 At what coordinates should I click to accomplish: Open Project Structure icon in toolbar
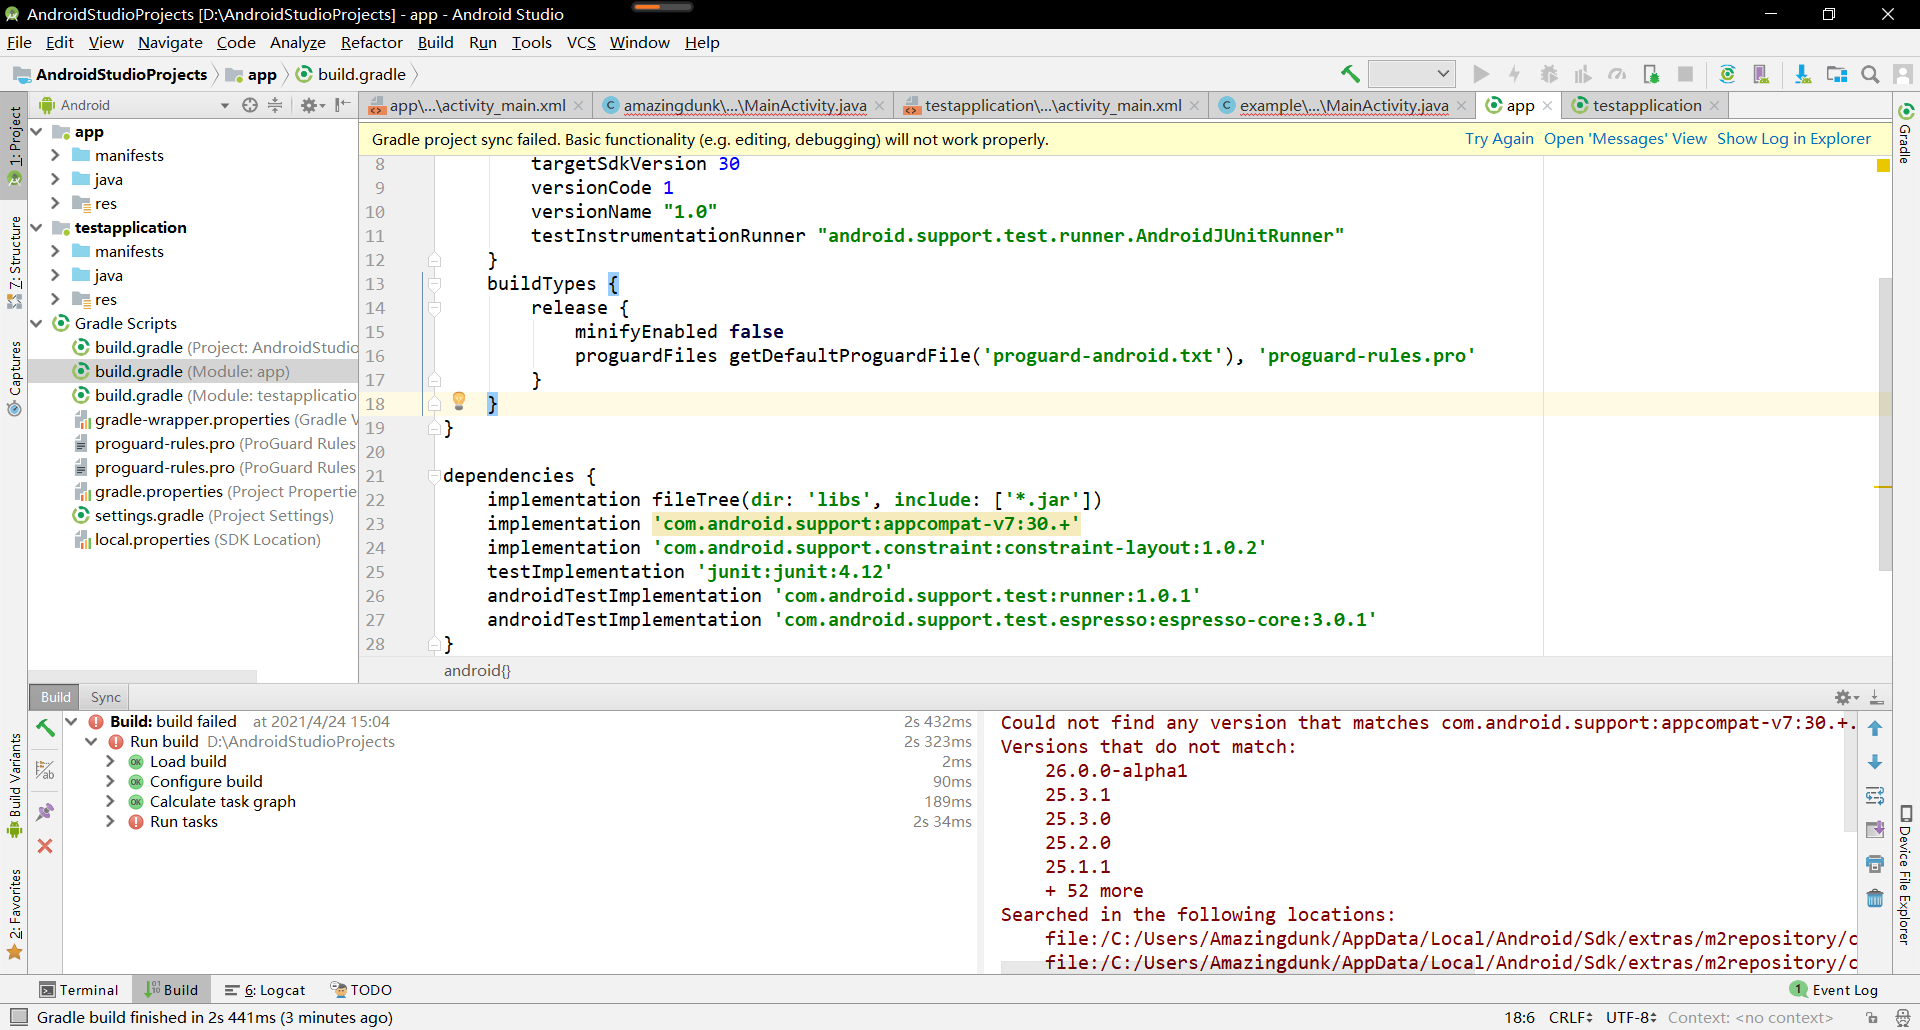(1836, 74)
